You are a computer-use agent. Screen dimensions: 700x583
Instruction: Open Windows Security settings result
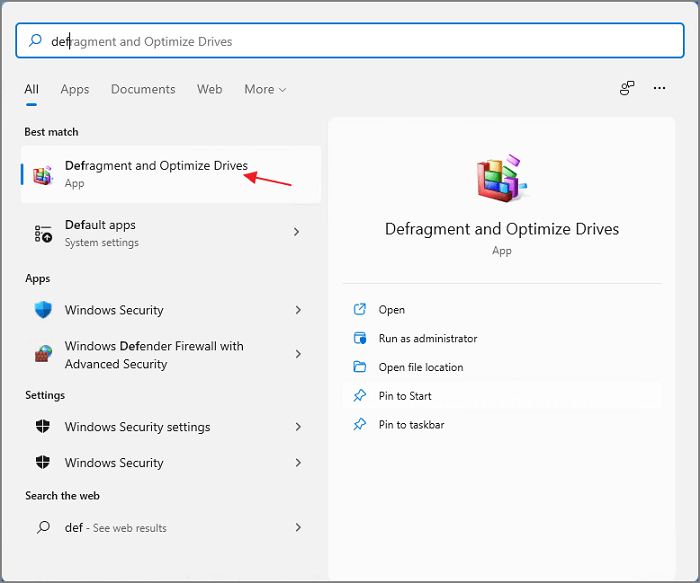pyautogui.click(x=137, y=427)
